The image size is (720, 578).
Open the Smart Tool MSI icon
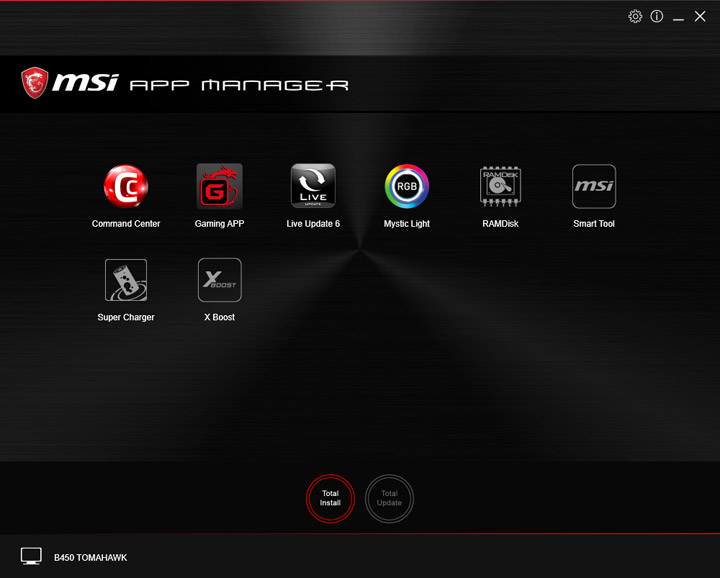(x=594, y=186)
